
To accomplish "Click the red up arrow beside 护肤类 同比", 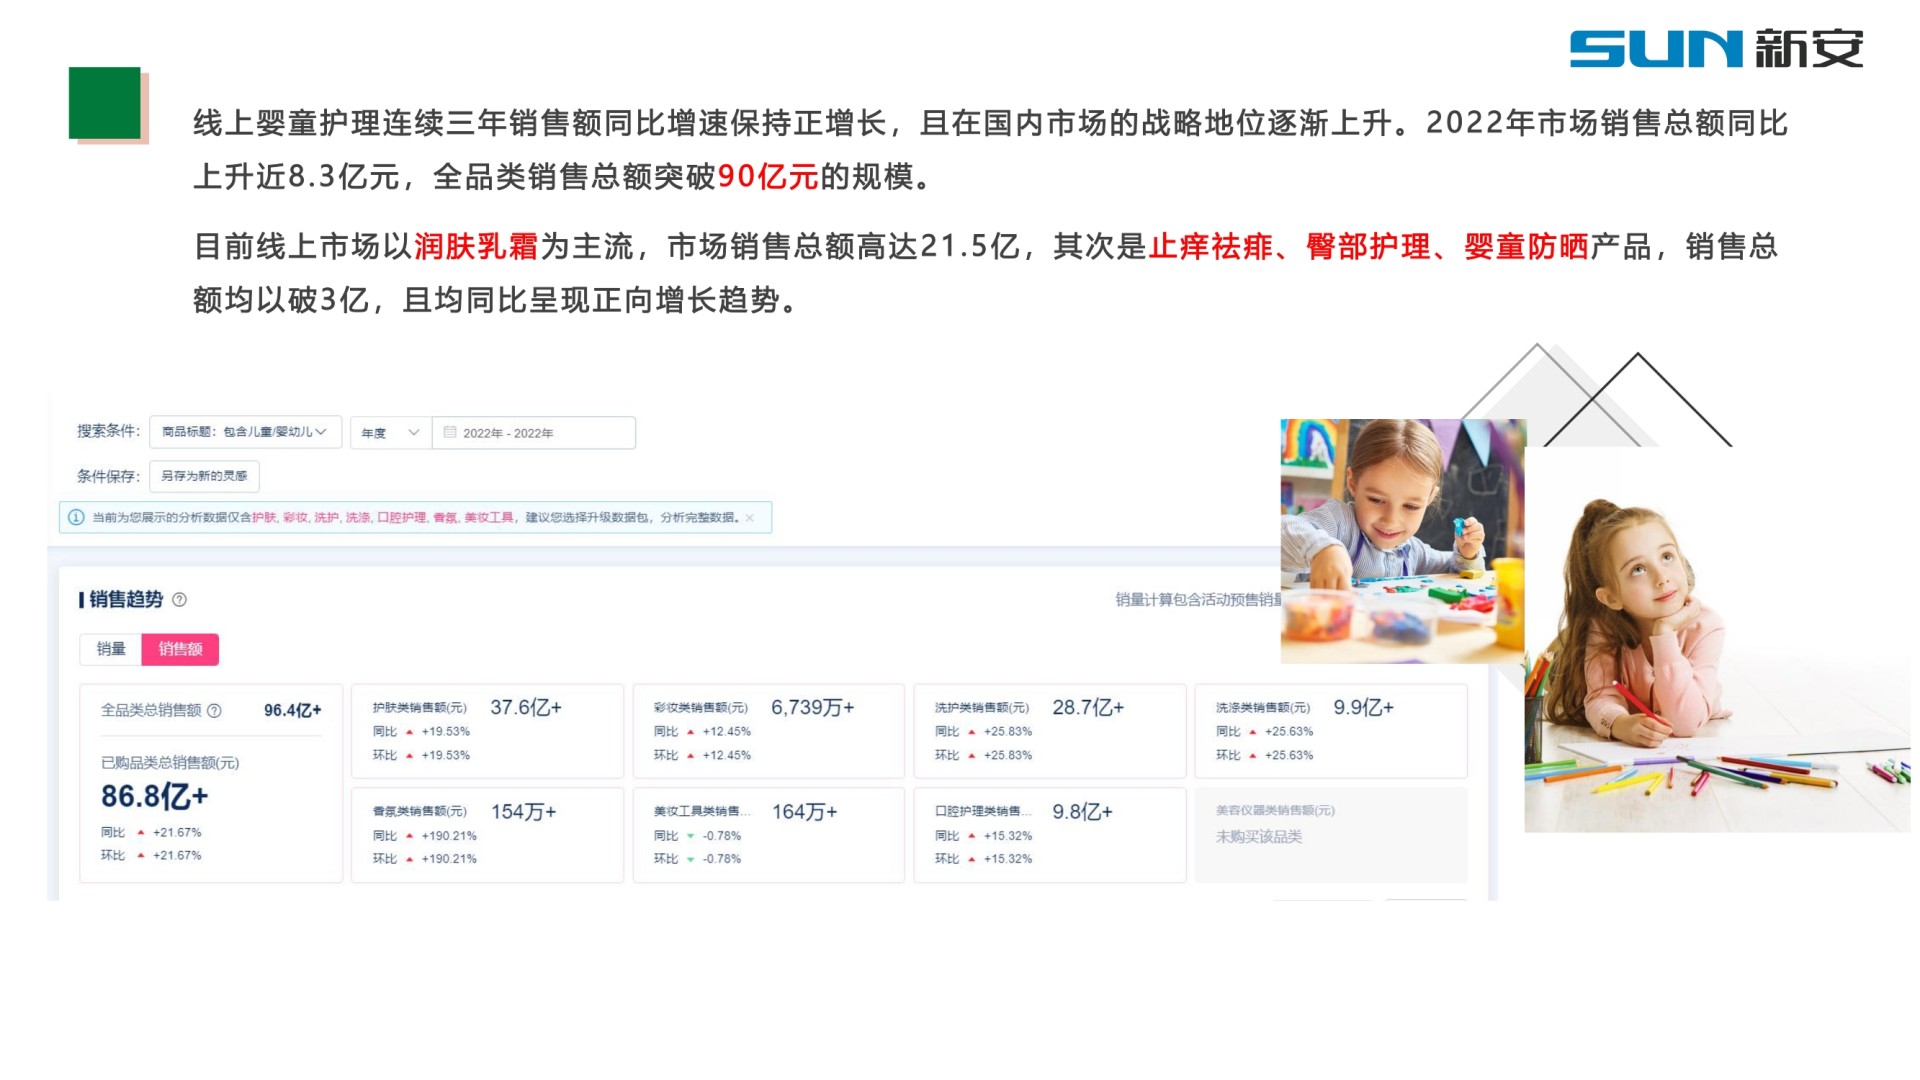I will 409,732.
